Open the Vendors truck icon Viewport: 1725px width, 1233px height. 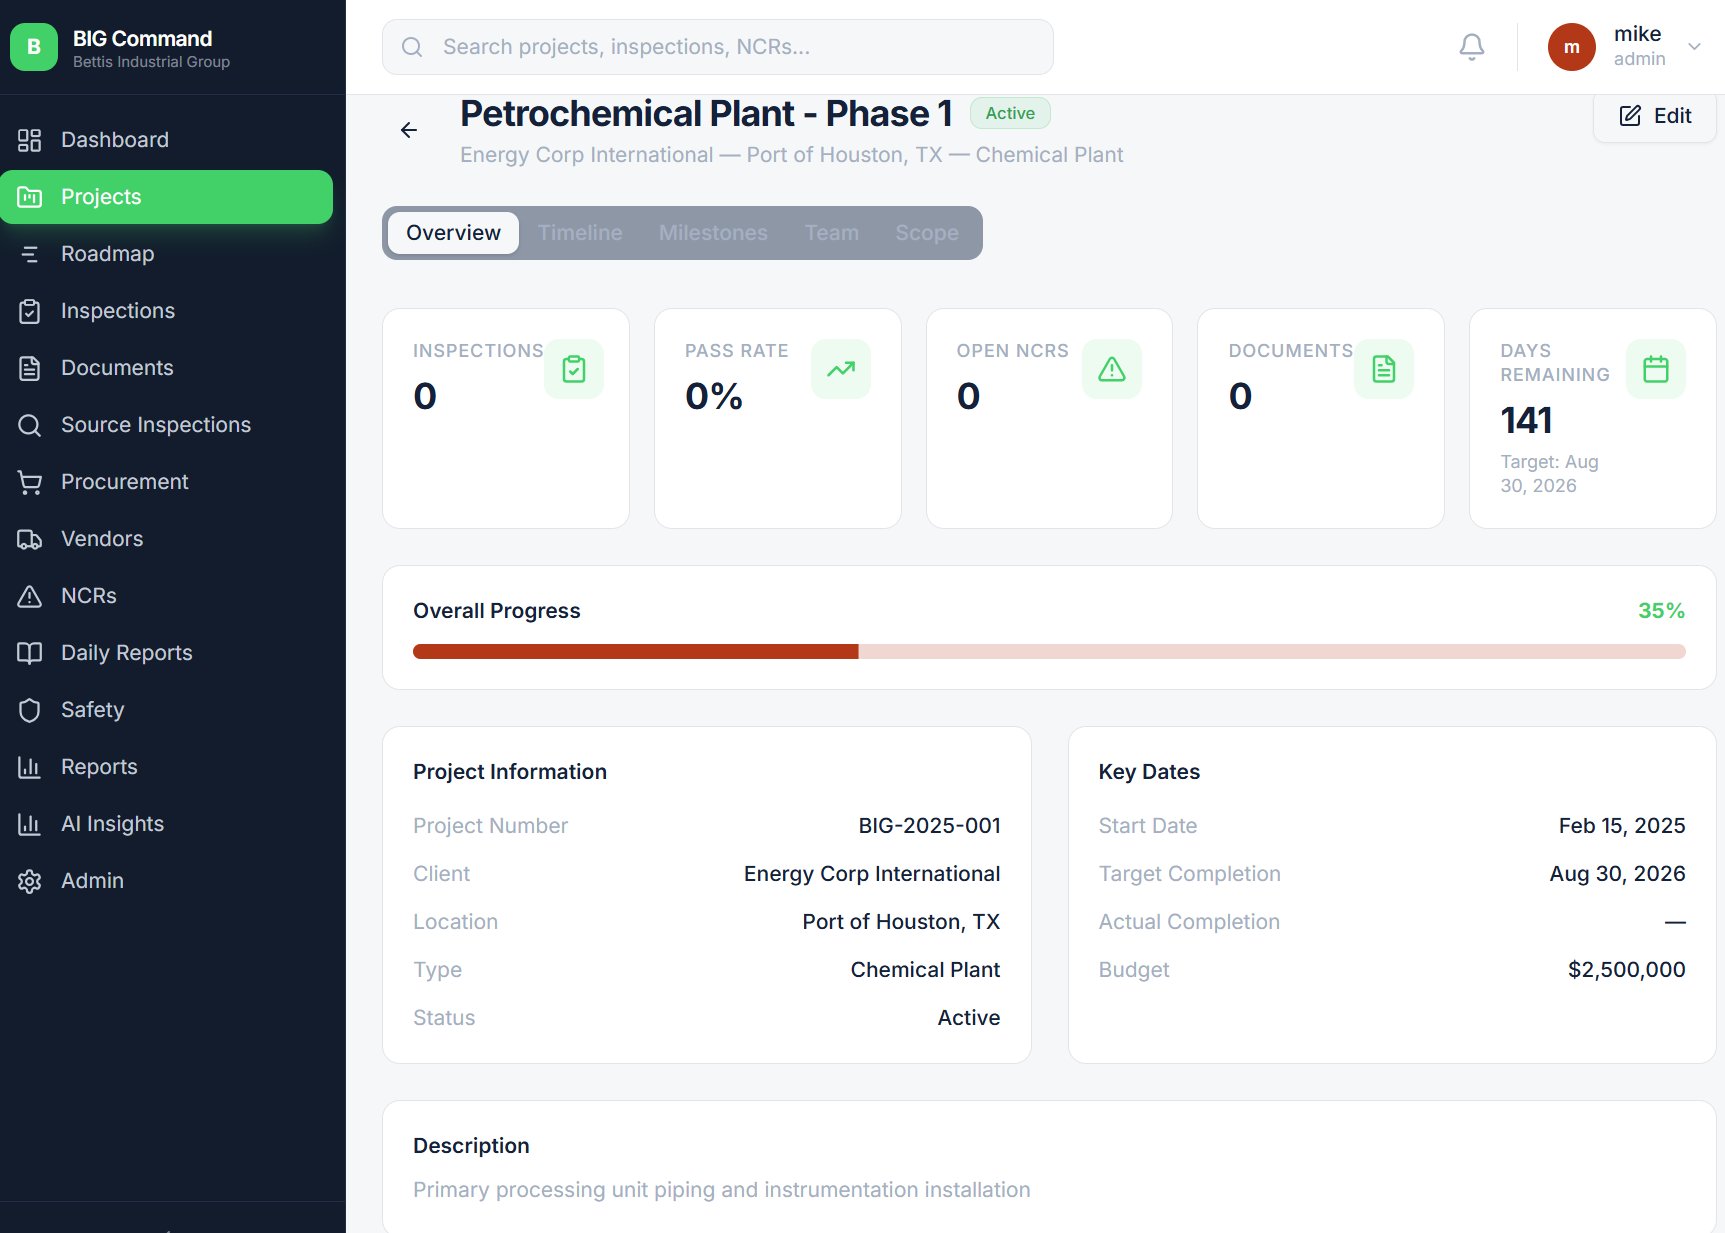point(29,538)
